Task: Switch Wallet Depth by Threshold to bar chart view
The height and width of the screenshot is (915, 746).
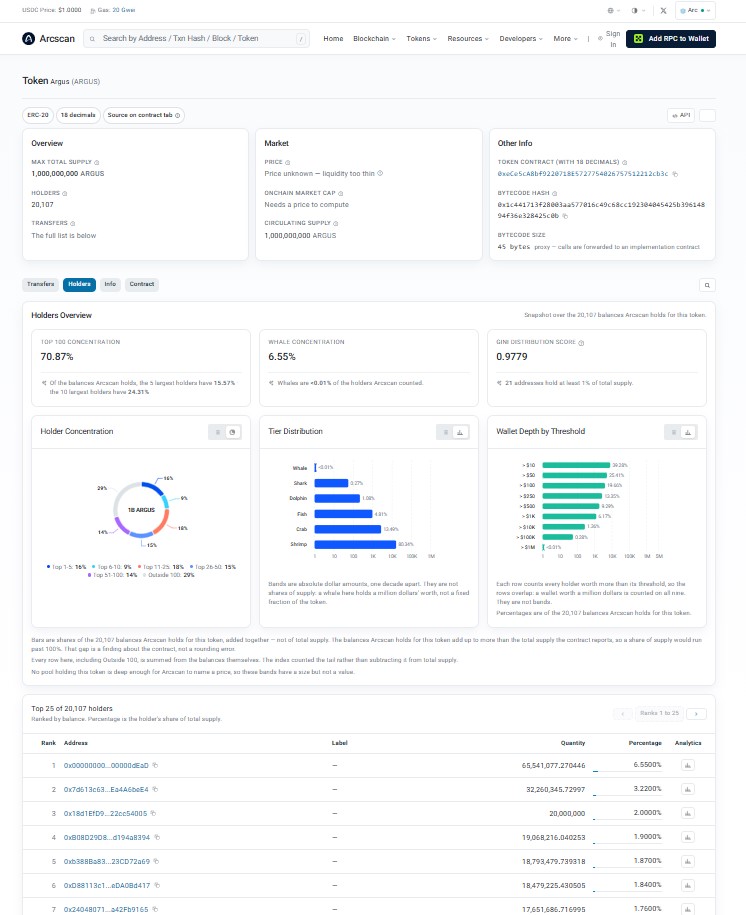Action: coord(689,432)
